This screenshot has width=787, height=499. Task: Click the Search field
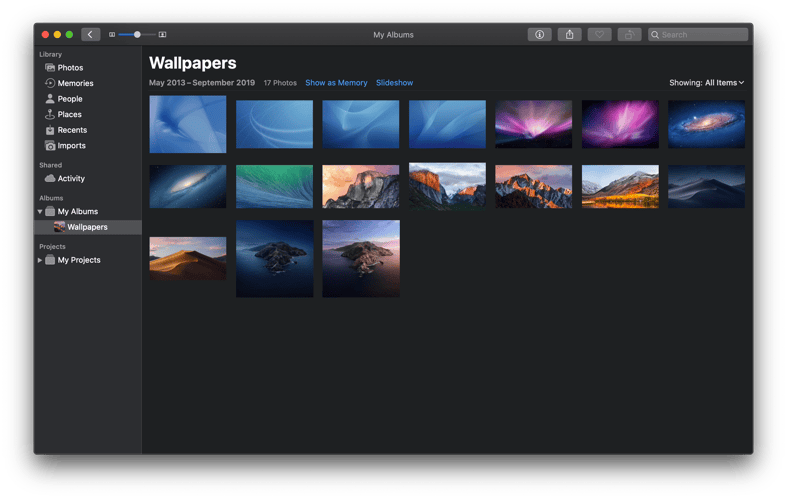click(x=698, y=35)
